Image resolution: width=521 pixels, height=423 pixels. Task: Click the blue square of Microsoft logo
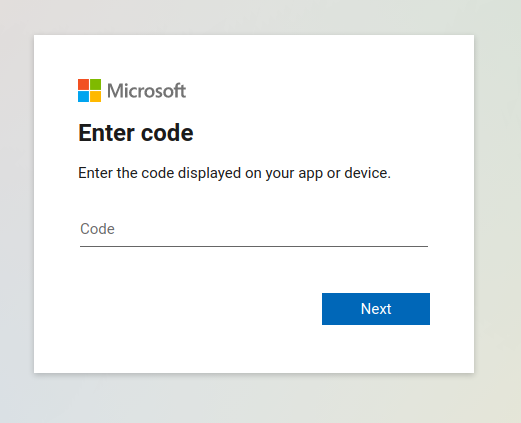pyautogui.click(x=83, y=97)
